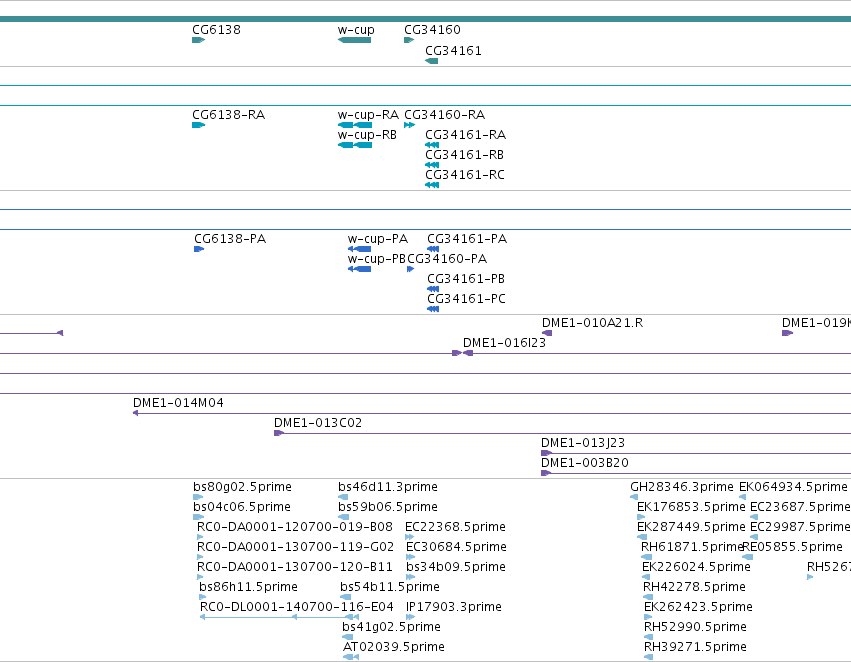Select EST EK262423.5prime
The image size is (851, 662).
pos(698,607)
